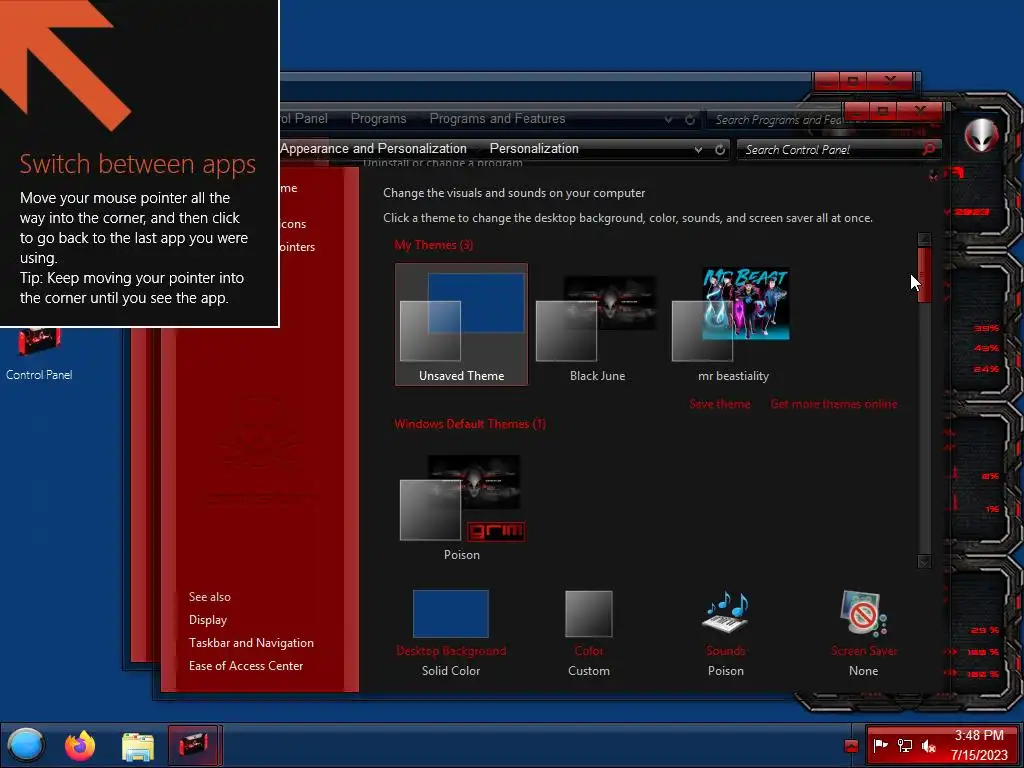The width and height of the screenshot is (1024, 768).
Task: Launch Firefox from the taskbar
Action: [x=80, y=745]
